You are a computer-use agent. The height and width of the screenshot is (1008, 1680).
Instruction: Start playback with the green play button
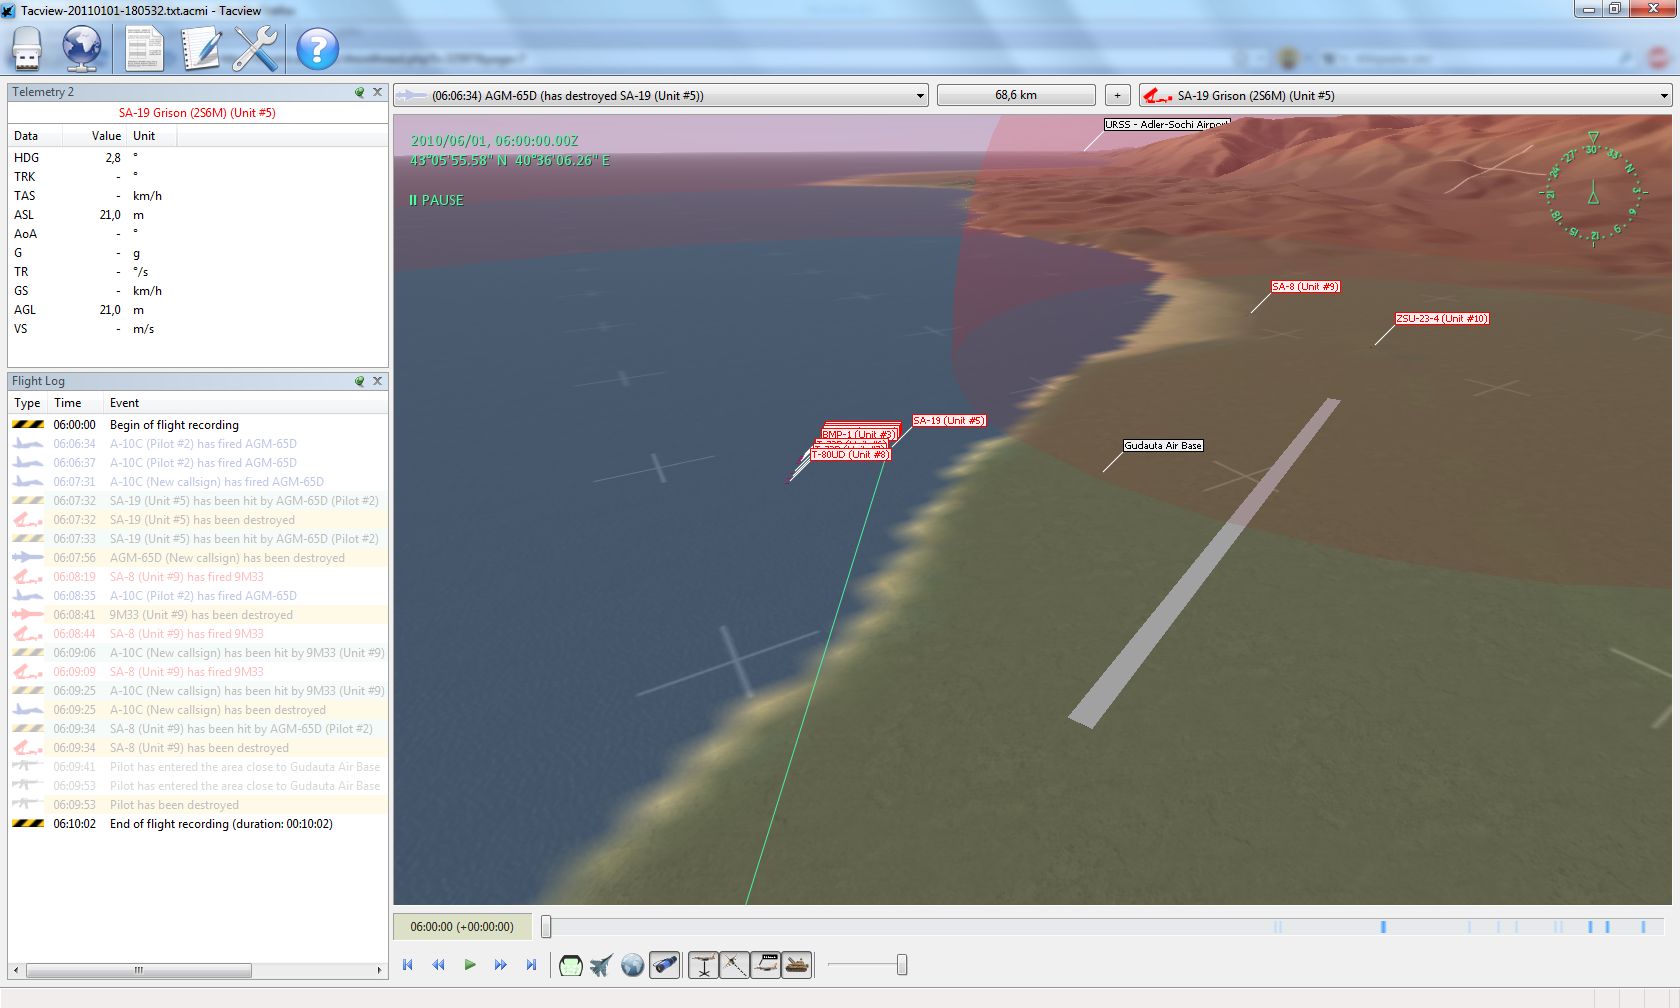click(x=470, y=965)
